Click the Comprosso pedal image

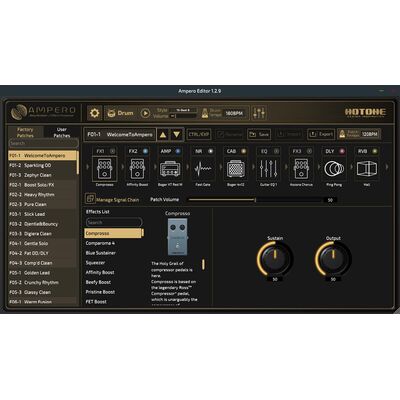tap(177, 237)
